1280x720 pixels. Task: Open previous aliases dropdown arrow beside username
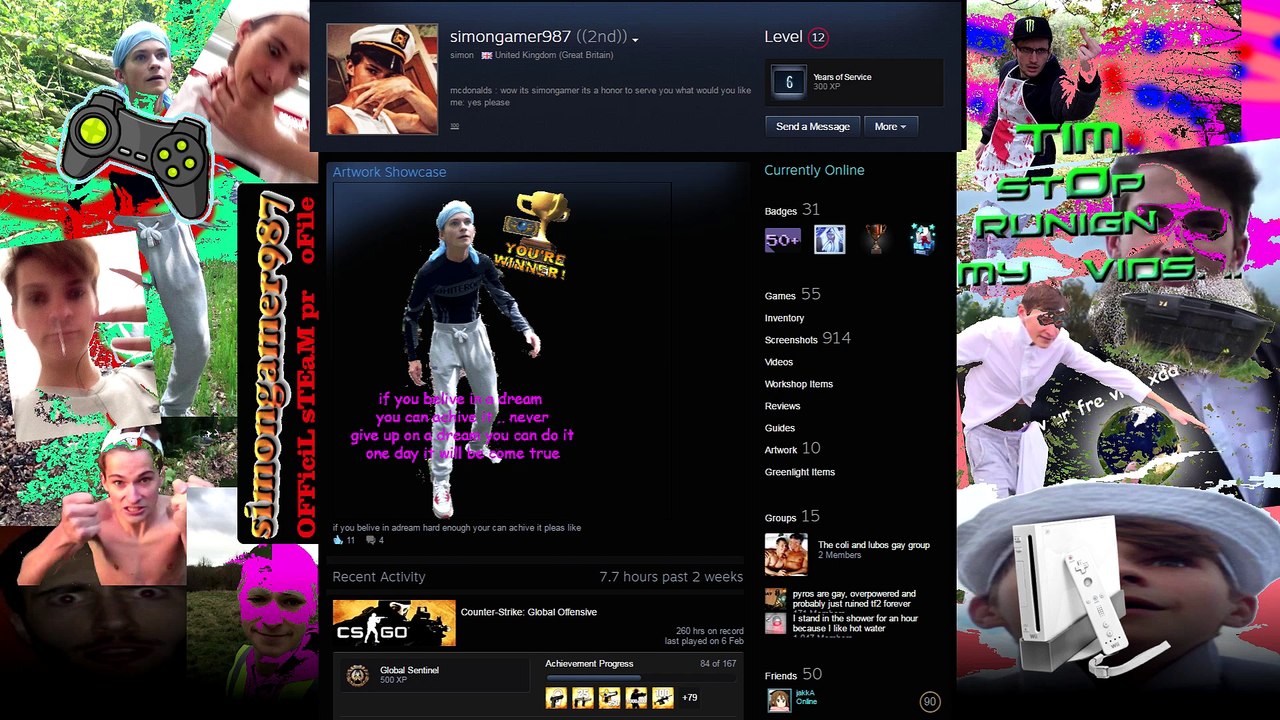pyautogui.click(x=635, y=39)
